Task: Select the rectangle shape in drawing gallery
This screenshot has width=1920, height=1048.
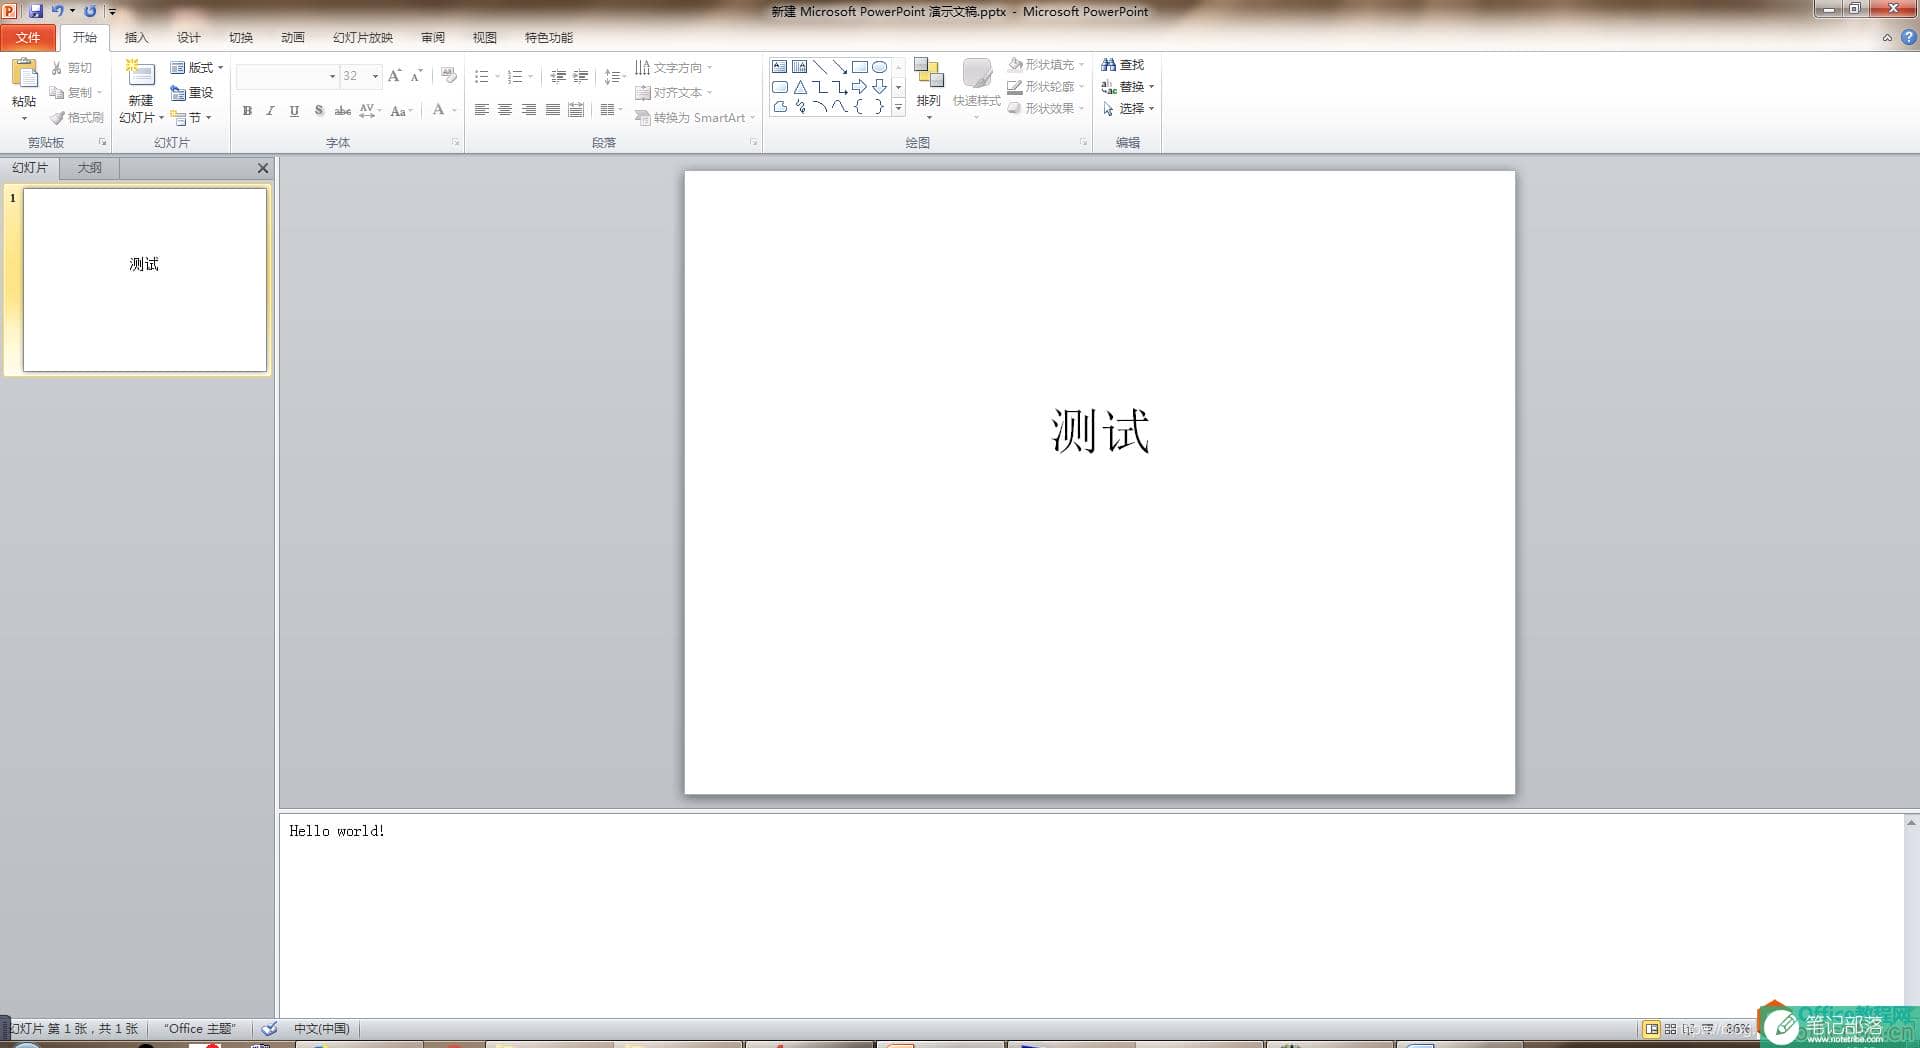Action: [x=860, y=67]
